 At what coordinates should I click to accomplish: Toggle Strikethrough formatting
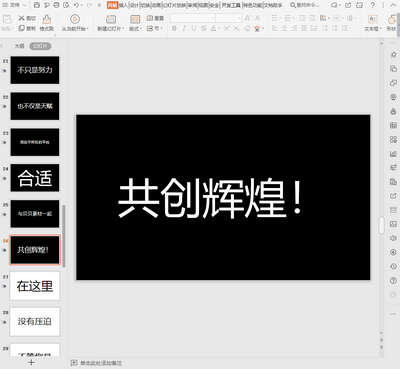(204, 29)
